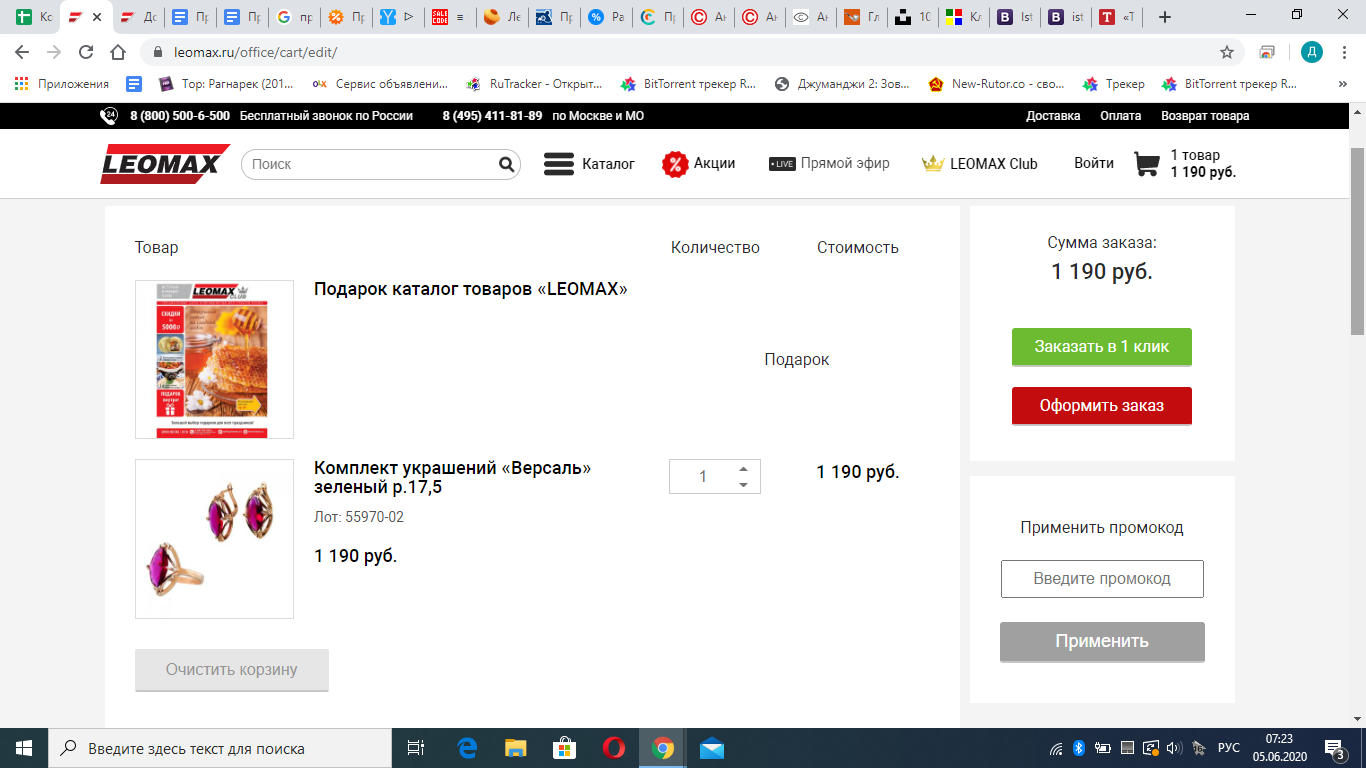
Task: Open the New-Rutor.co bookmark
Action: (x=997, y=84)
